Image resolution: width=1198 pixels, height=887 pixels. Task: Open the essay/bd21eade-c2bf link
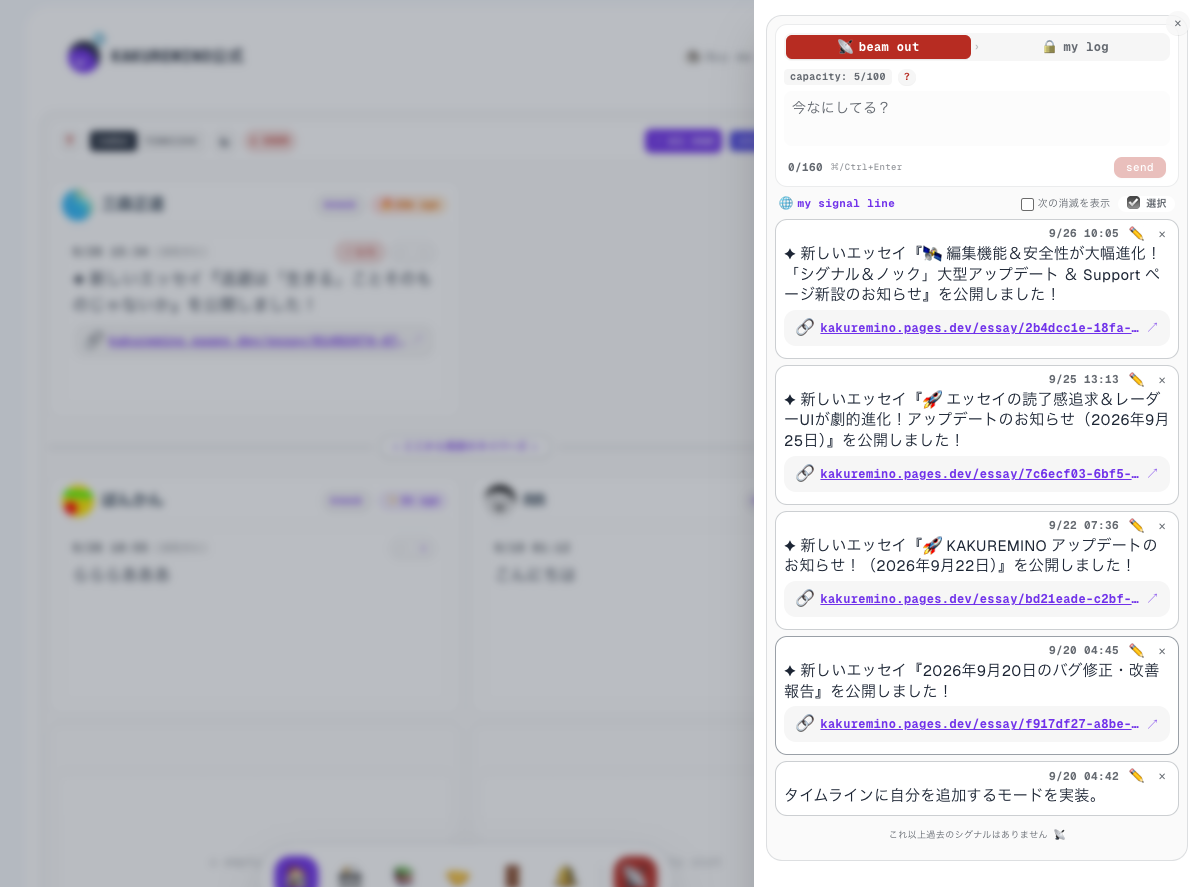979,599
